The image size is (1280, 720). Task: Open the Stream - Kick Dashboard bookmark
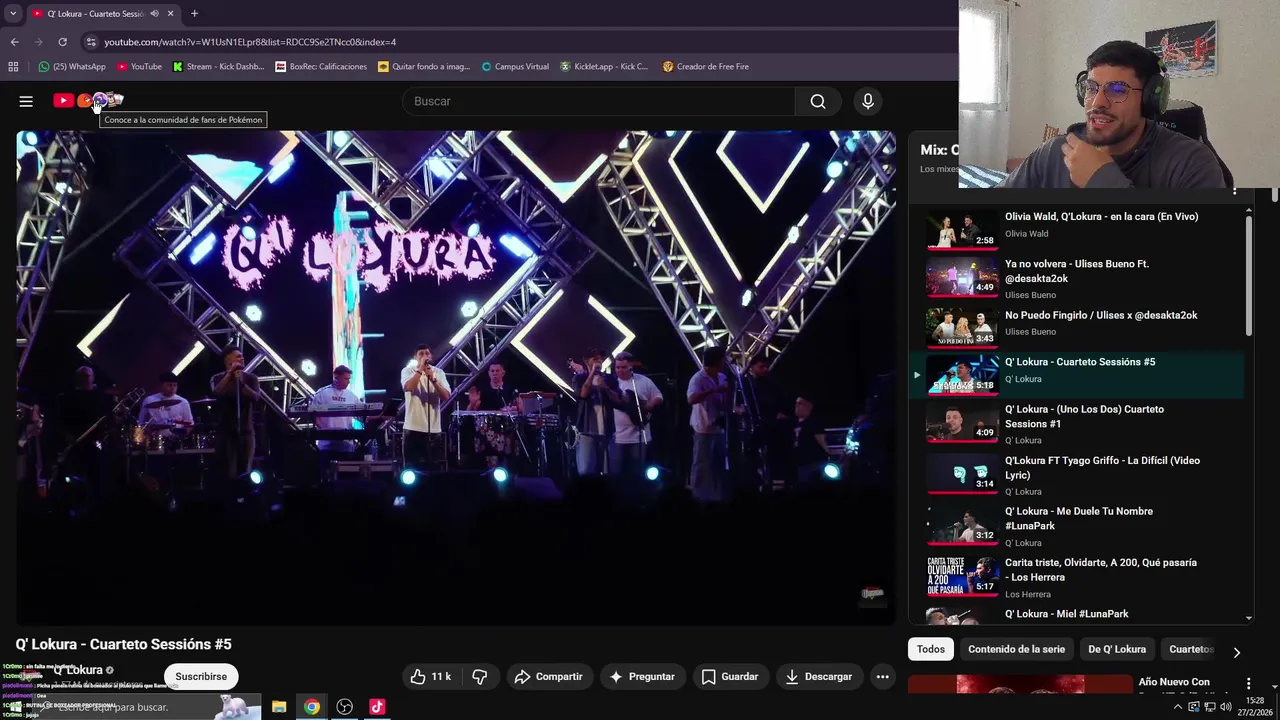click(218, 66)
